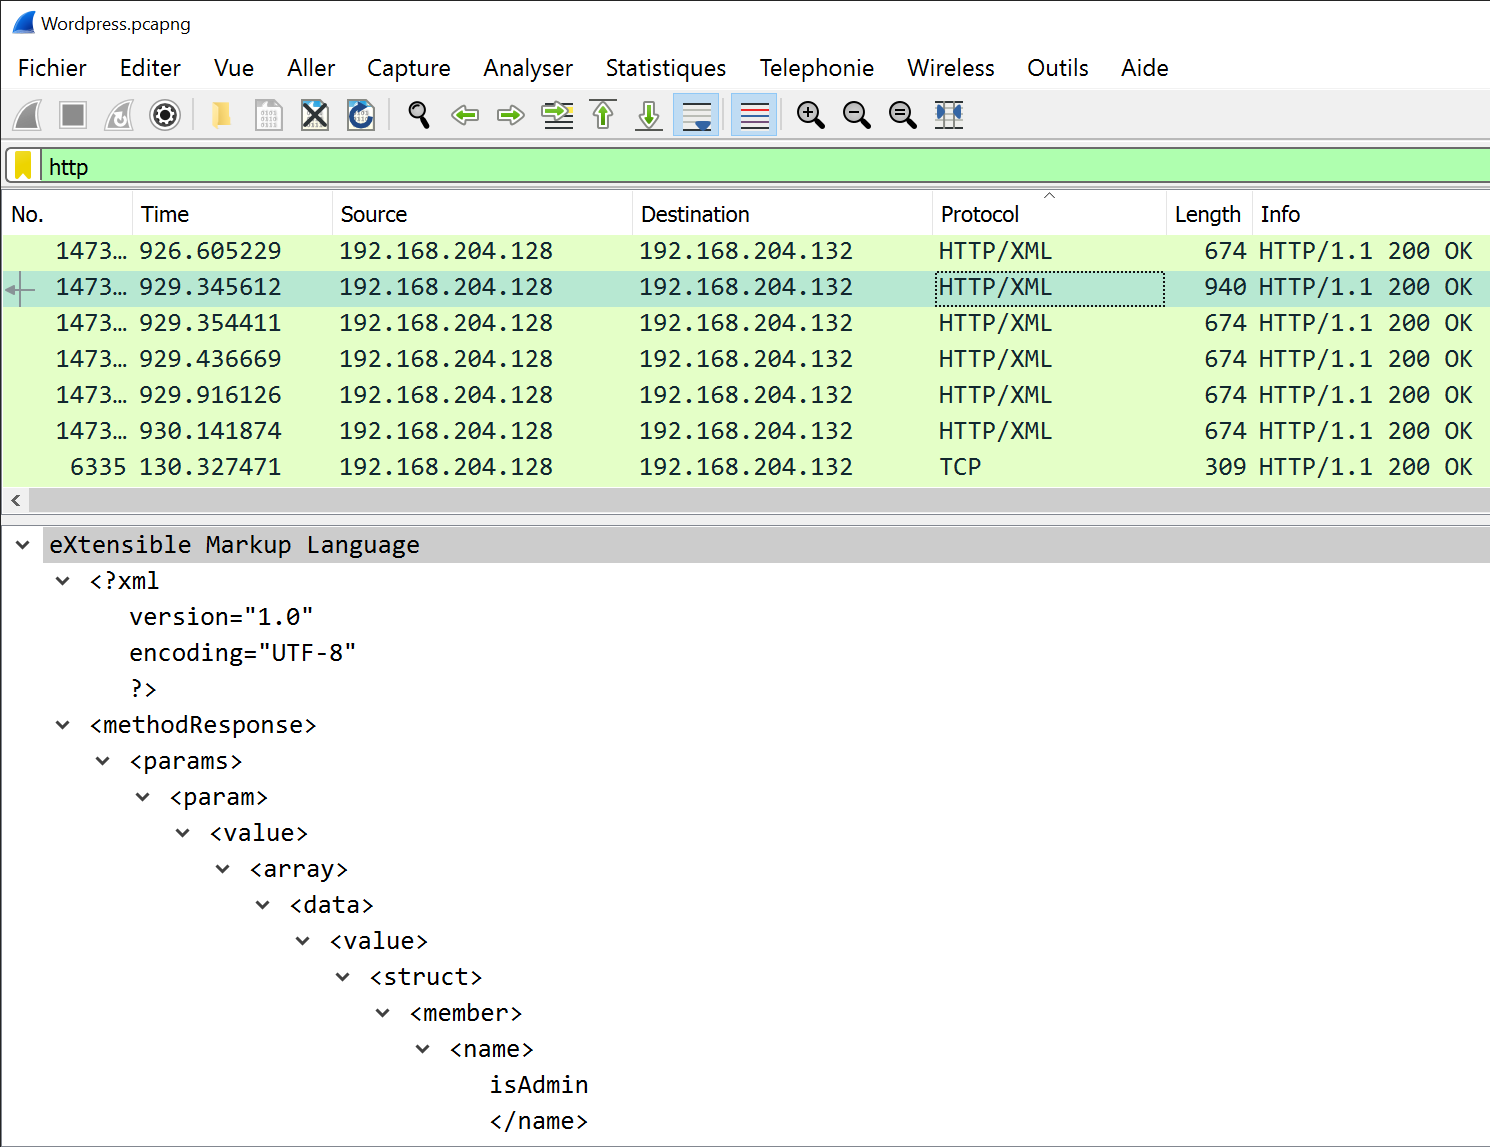Collapse the <struct> node
The width and height of the screenshot is (1490, 1147).
click(x=343, y=977)
